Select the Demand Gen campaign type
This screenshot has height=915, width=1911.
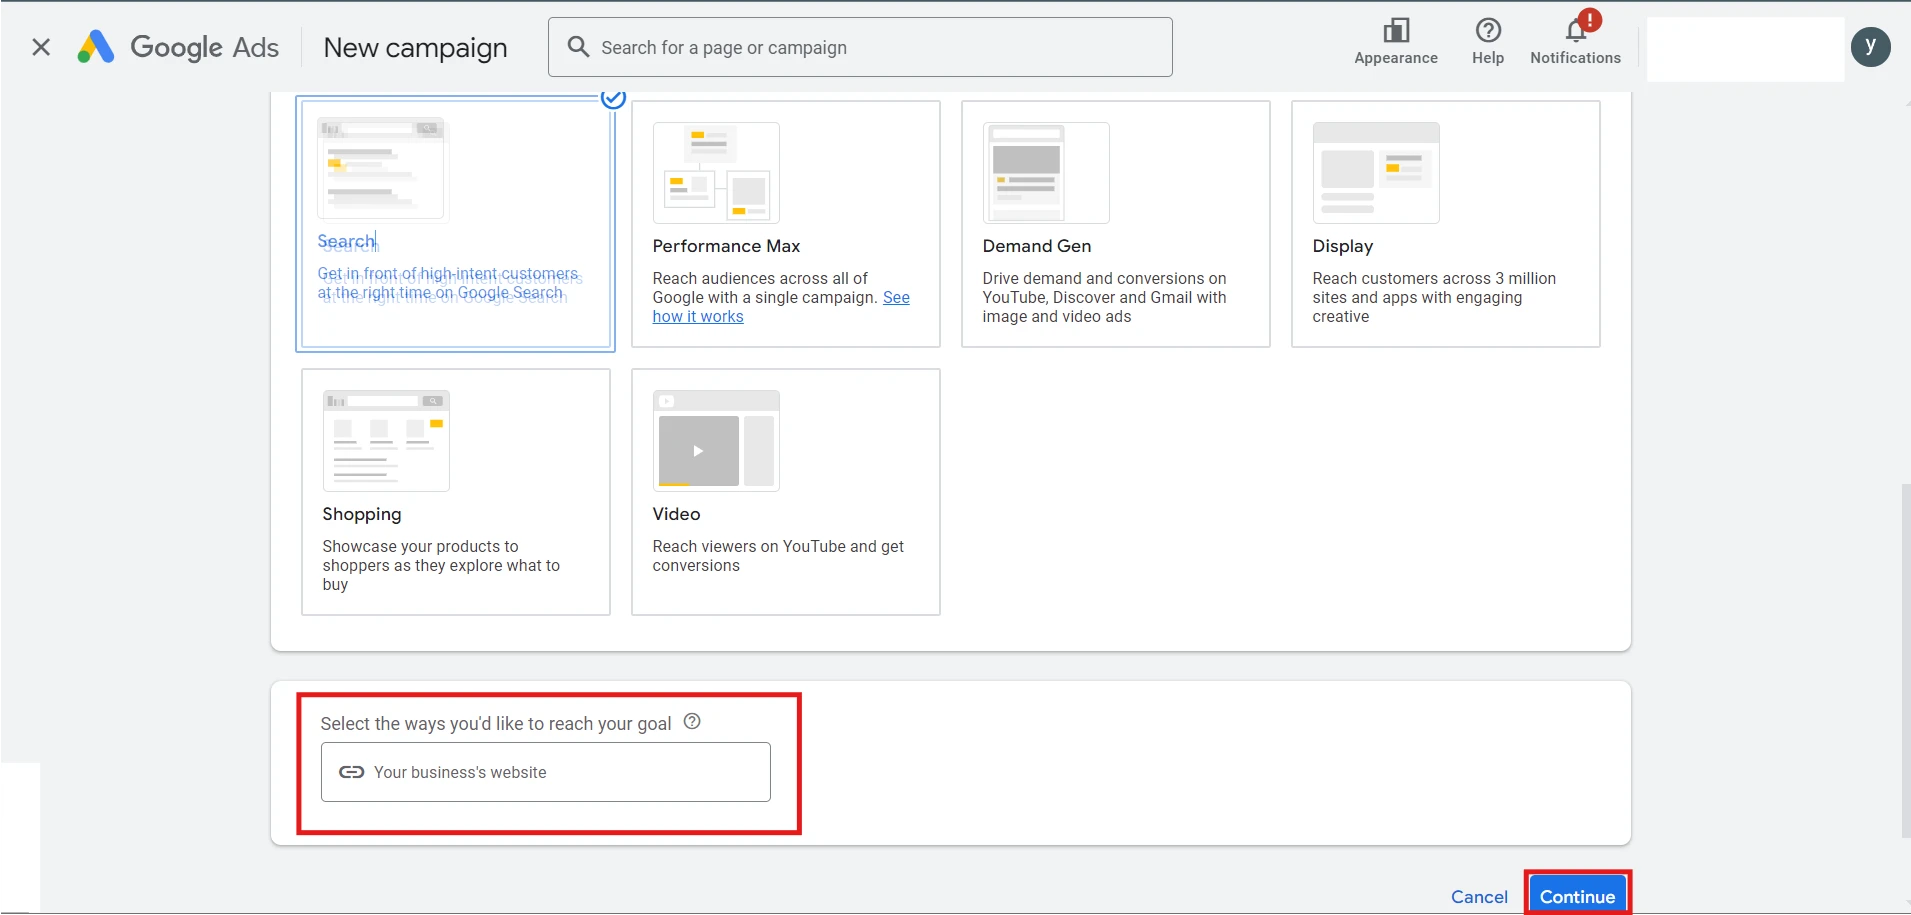tap(1116, 224)
